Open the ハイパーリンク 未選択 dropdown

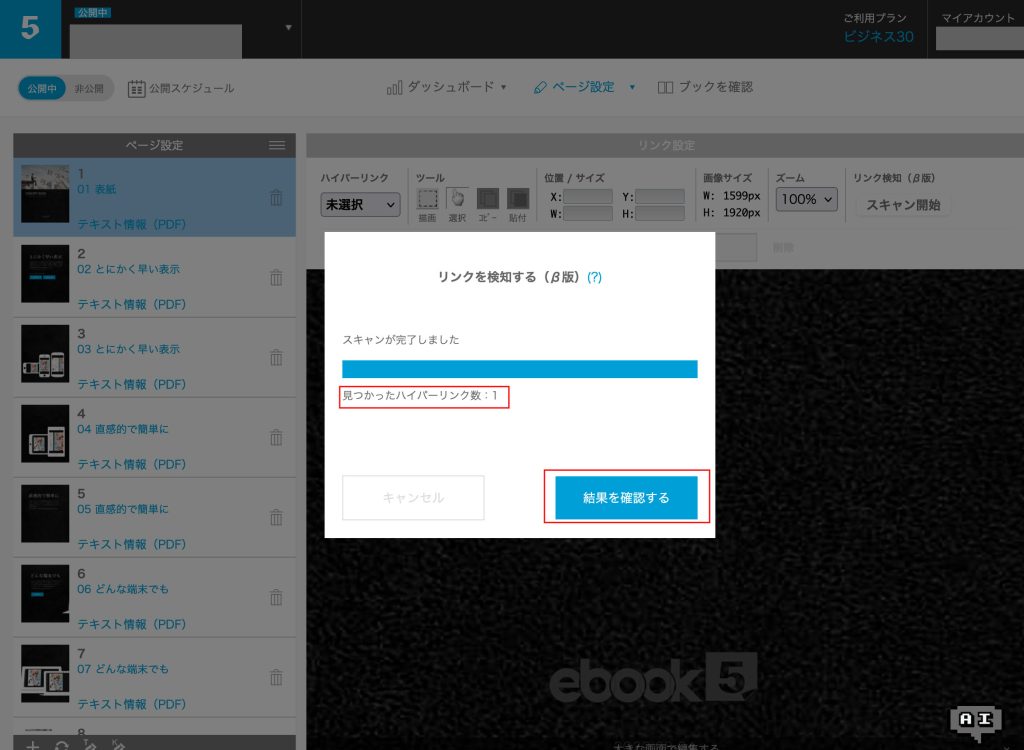[x=360, y=205]
